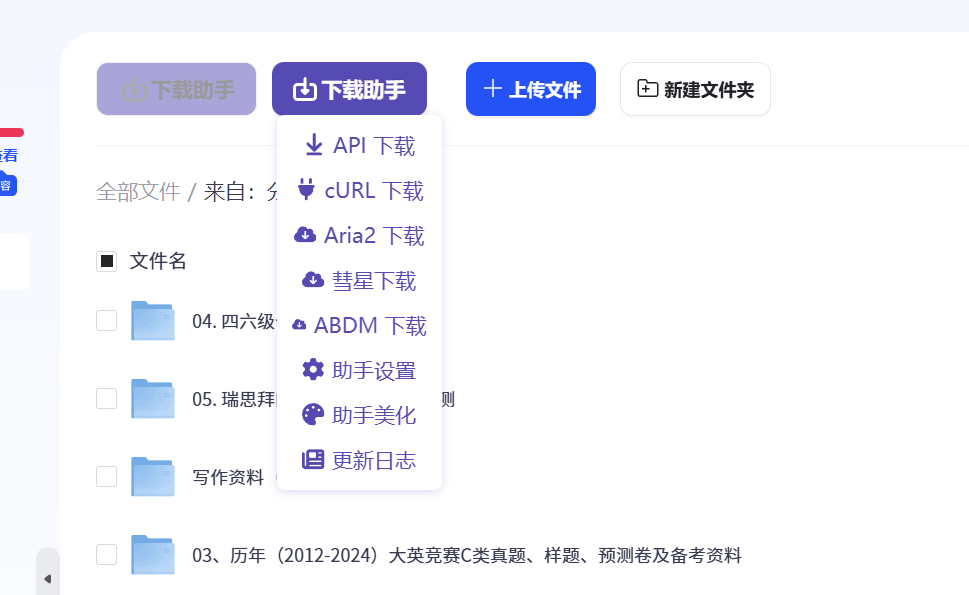Screen dimensions: 969x595
Task: Click the download arrow icon beside API 下载
Action: (314, 146)
